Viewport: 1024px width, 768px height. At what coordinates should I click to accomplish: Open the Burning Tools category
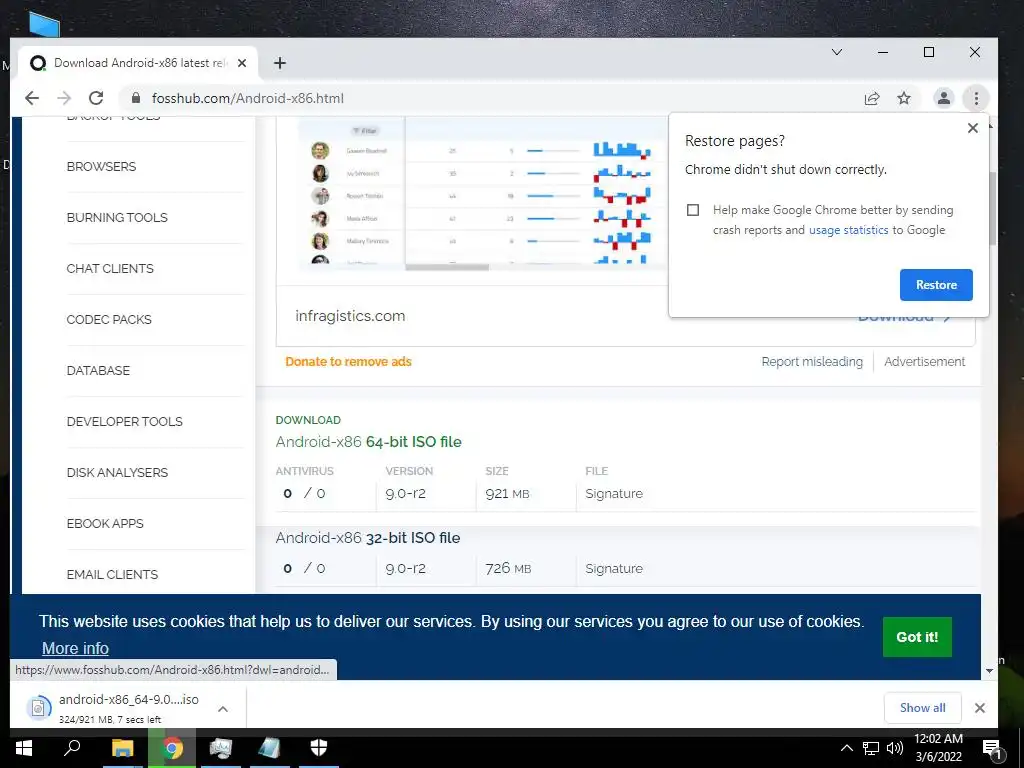click(x=117, y=217)
